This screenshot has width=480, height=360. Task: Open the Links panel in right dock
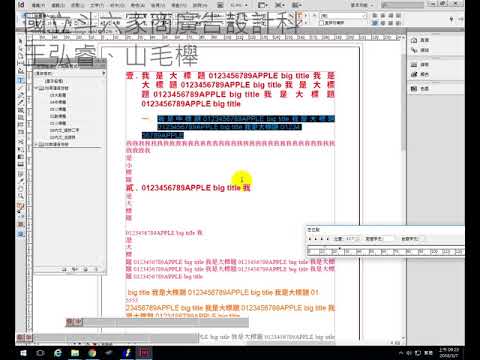click(x=420, y=50)
